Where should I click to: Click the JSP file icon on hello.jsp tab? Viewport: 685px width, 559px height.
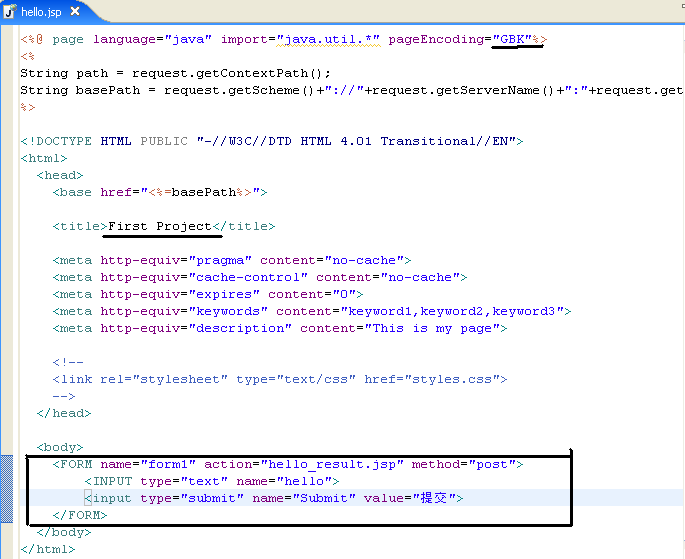click(10, 12)
